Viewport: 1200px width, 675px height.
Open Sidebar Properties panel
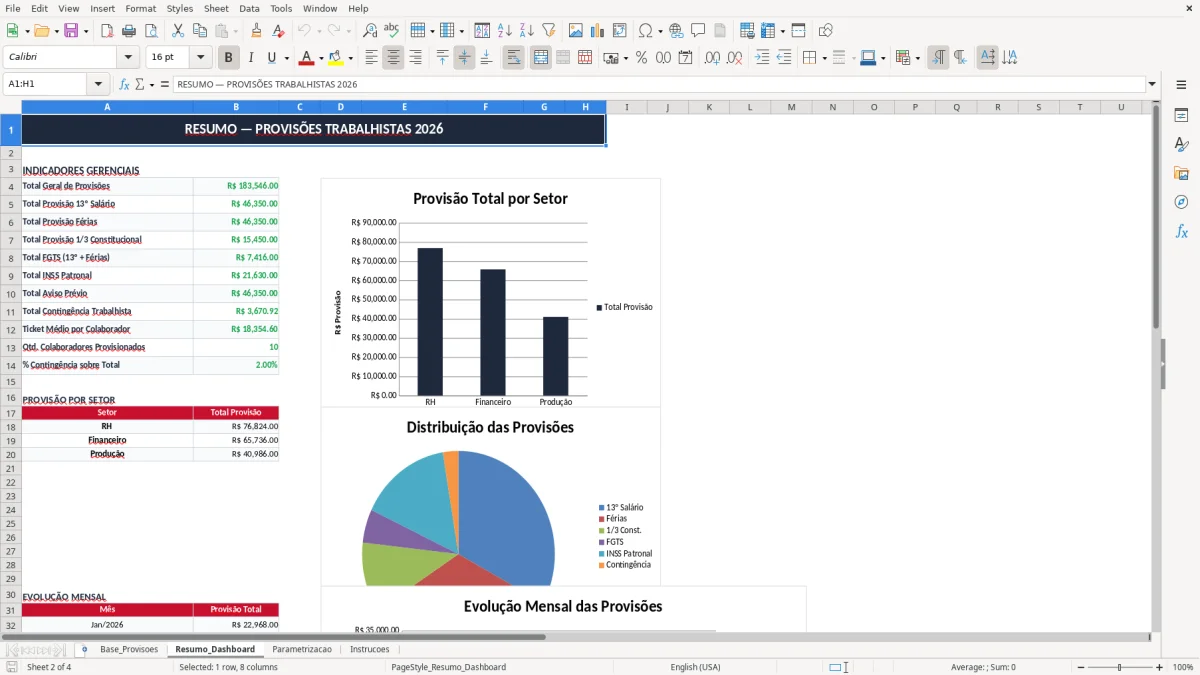(x=1181, y=116)
